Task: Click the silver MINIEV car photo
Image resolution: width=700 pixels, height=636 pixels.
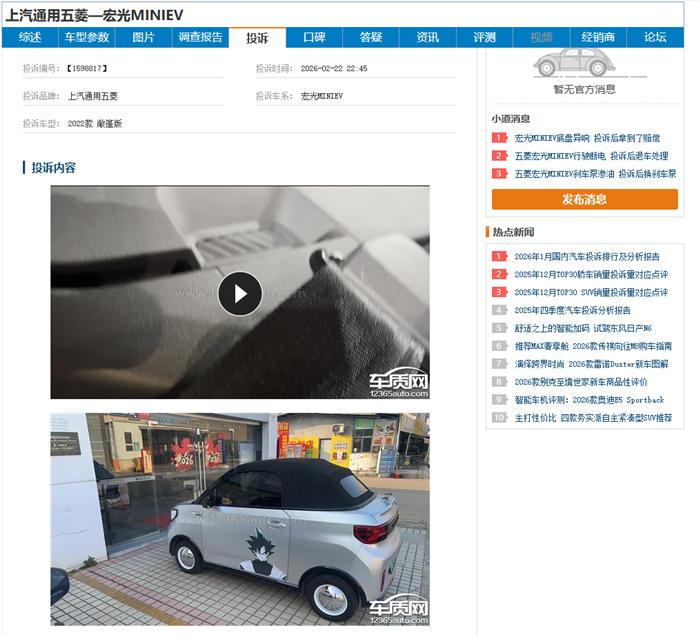Action: pos(240,520)
